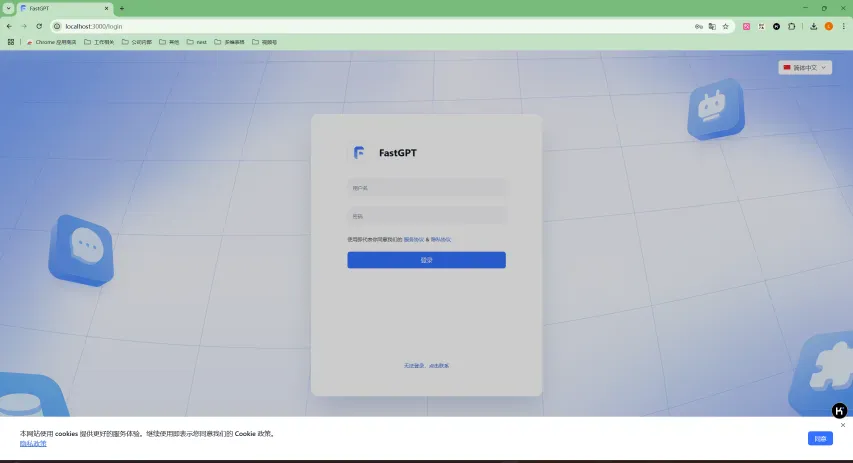Screen dimensions: 853x463
Task: Open the browser Downloads icon
Action: coord(813,26)
